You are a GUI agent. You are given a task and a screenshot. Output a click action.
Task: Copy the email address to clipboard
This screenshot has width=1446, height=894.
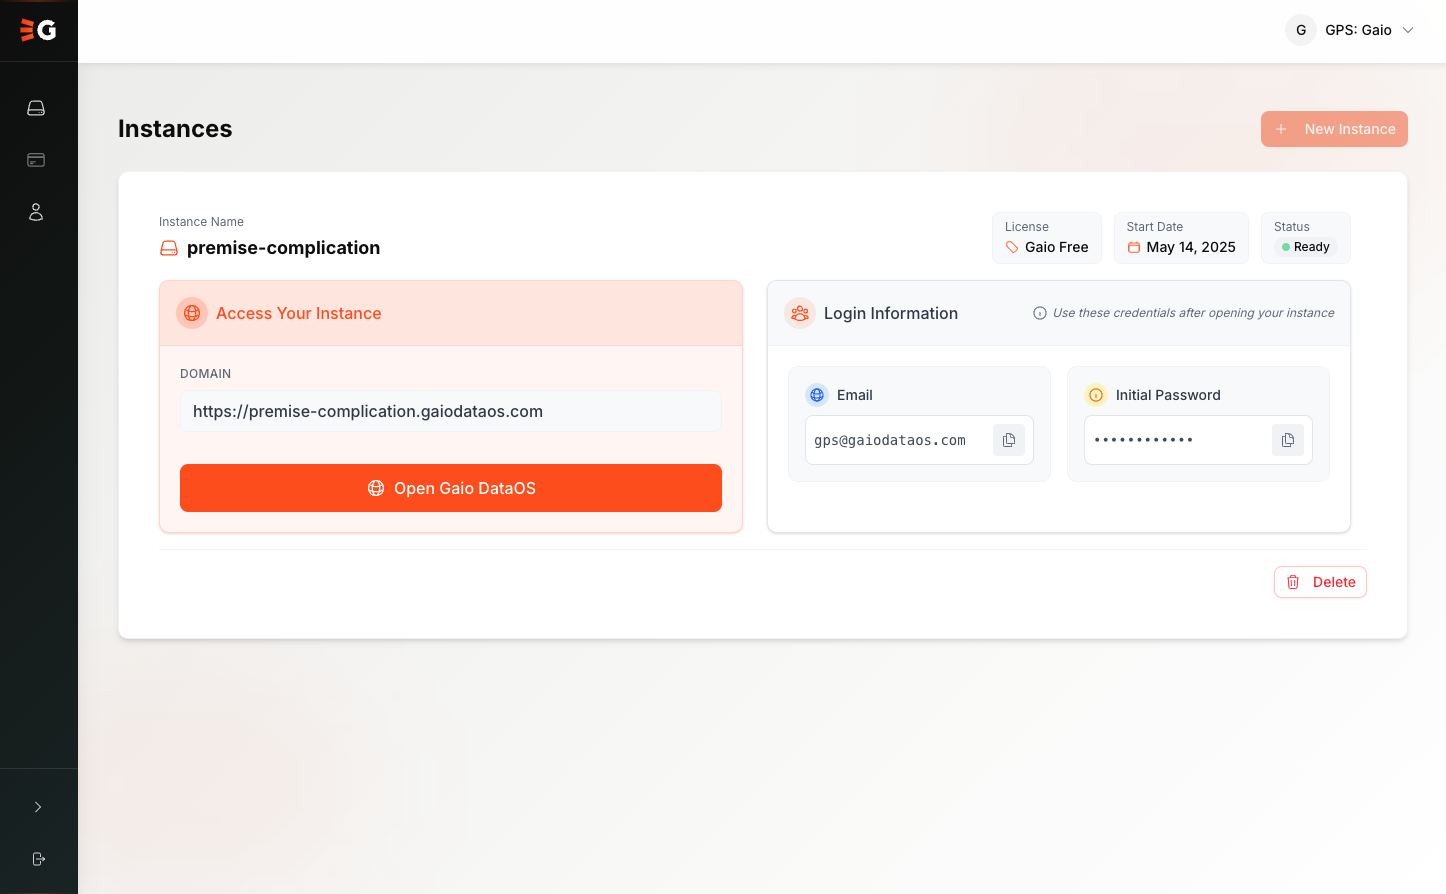click(1008, 440)
